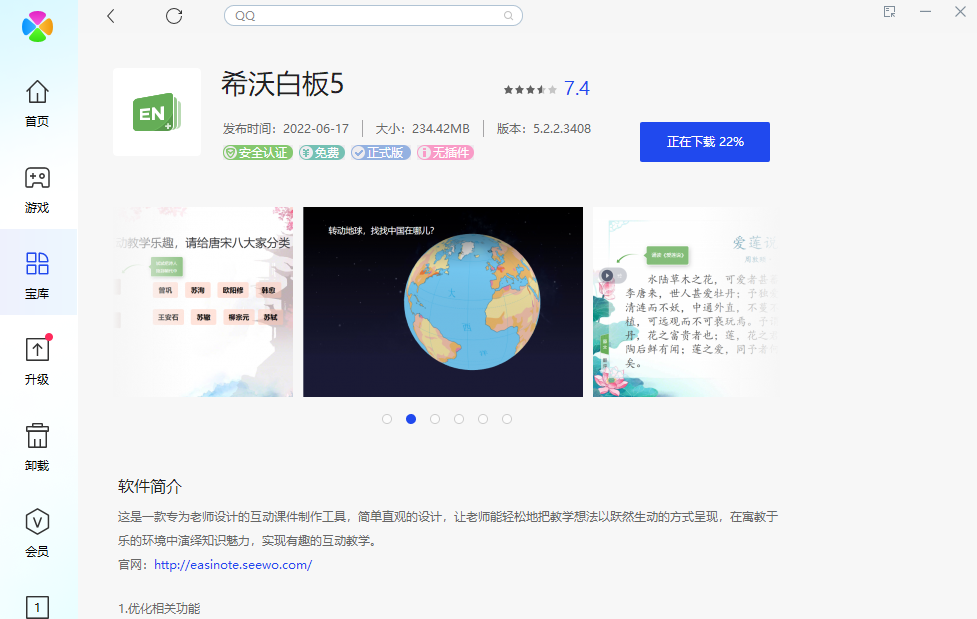Click the 安全认证 badge
The image size is (977, 619).
(x=258, y=153)
